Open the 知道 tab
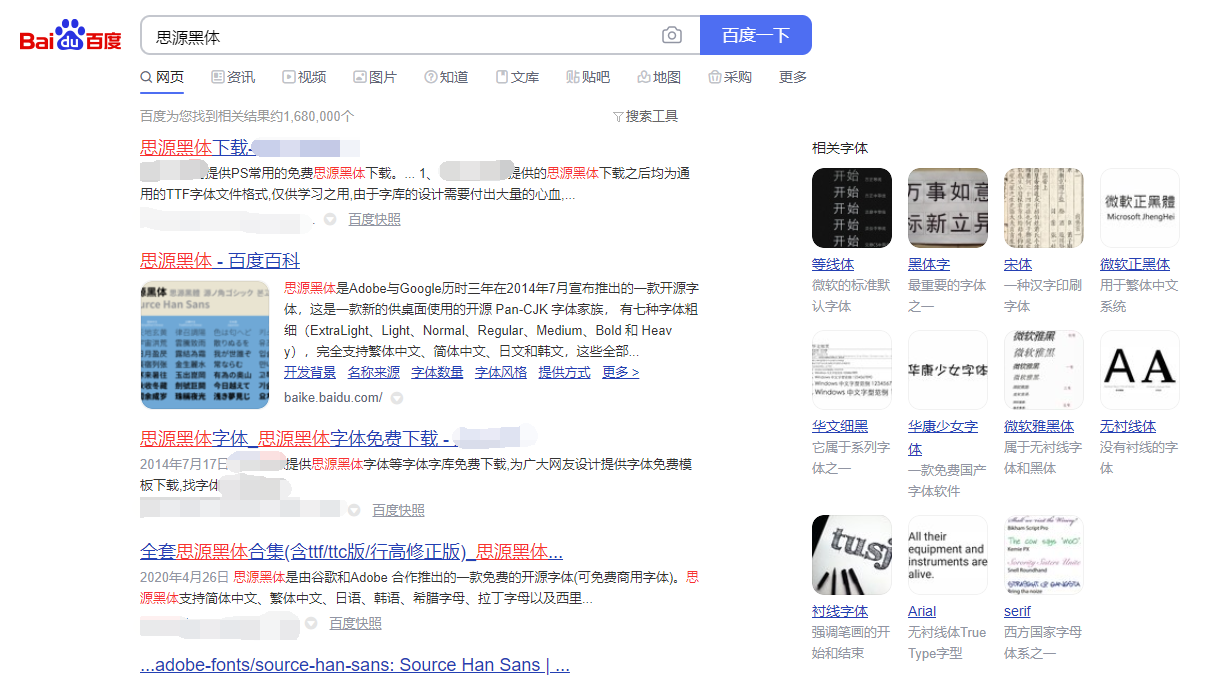 point(446,77)
